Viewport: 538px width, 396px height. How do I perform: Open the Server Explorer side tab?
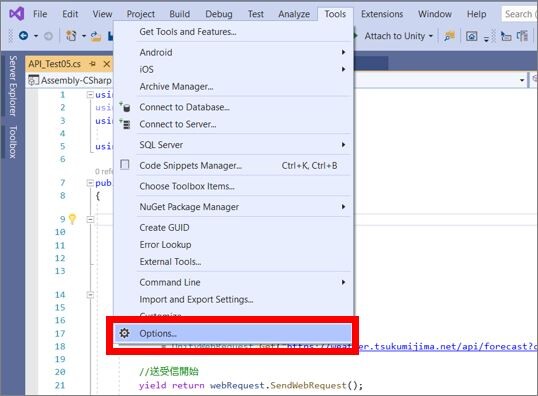click(12, 86)
